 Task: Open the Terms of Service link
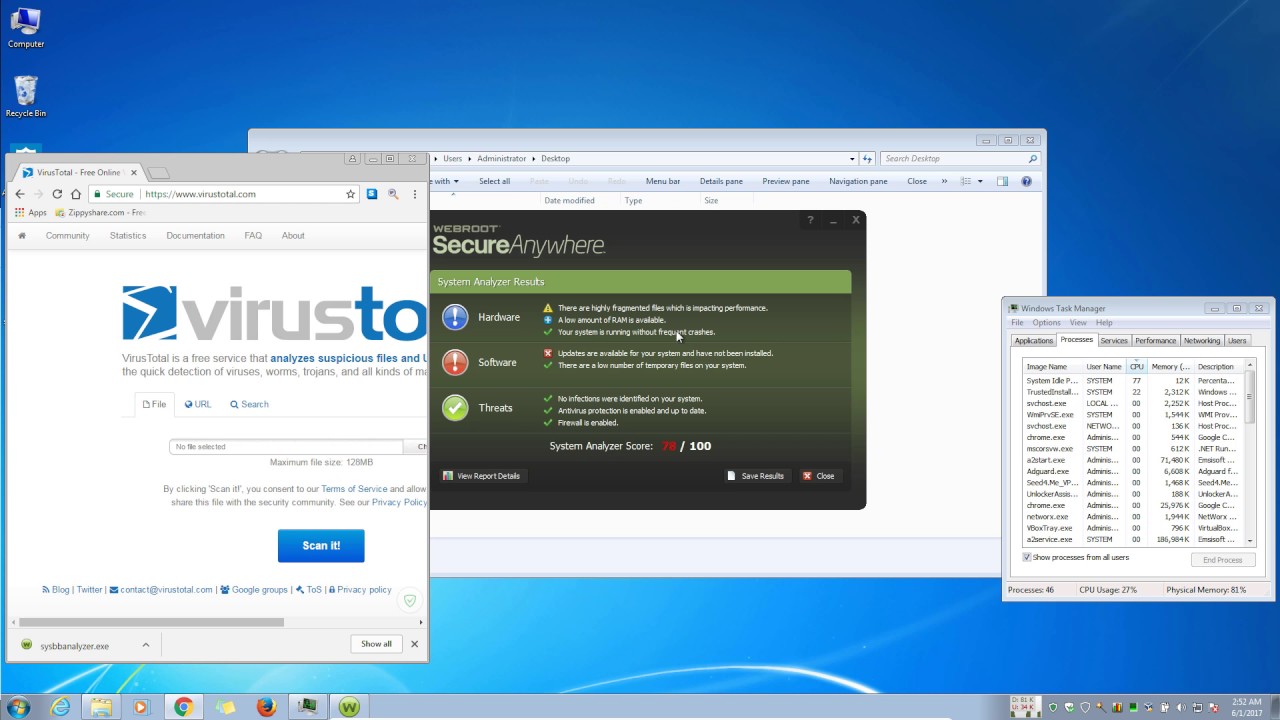coord(354,489)
